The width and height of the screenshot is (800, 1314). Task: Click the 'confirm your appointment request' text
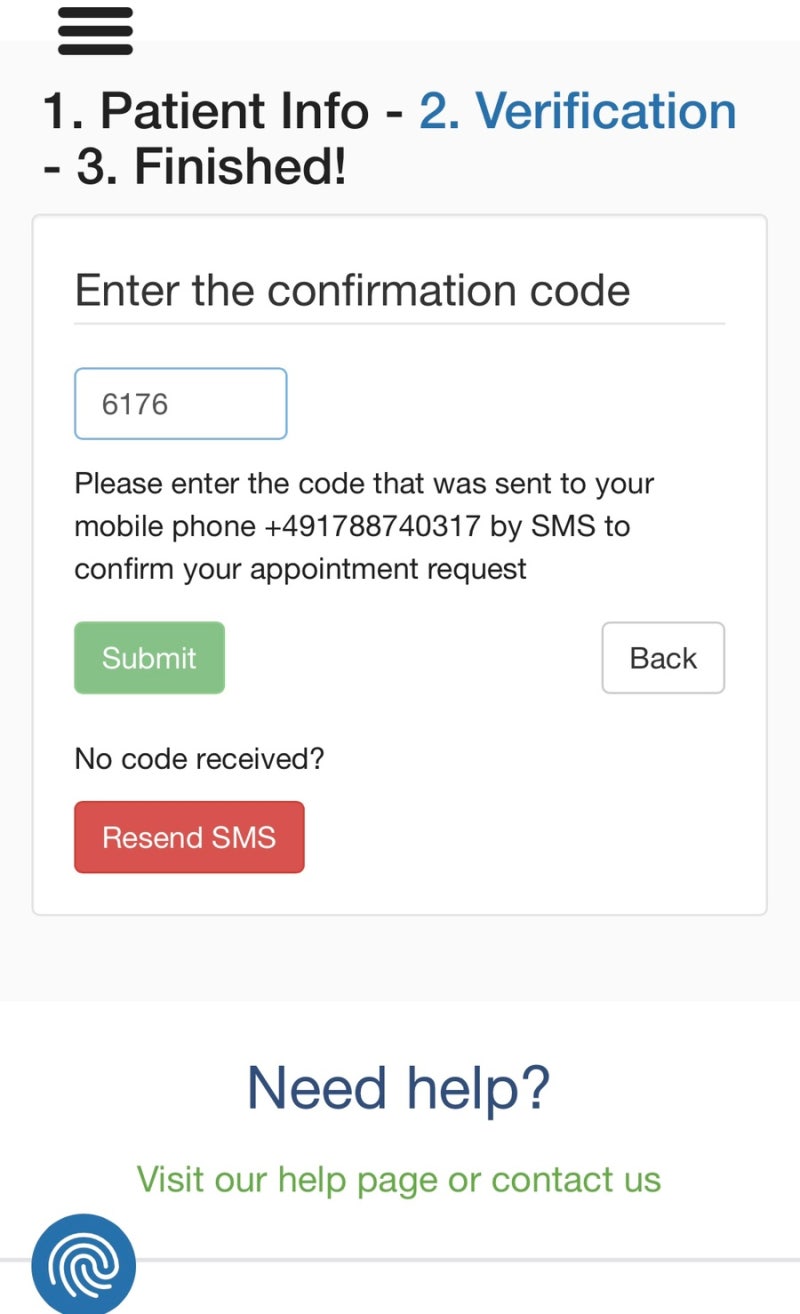[x=300, y=569]
